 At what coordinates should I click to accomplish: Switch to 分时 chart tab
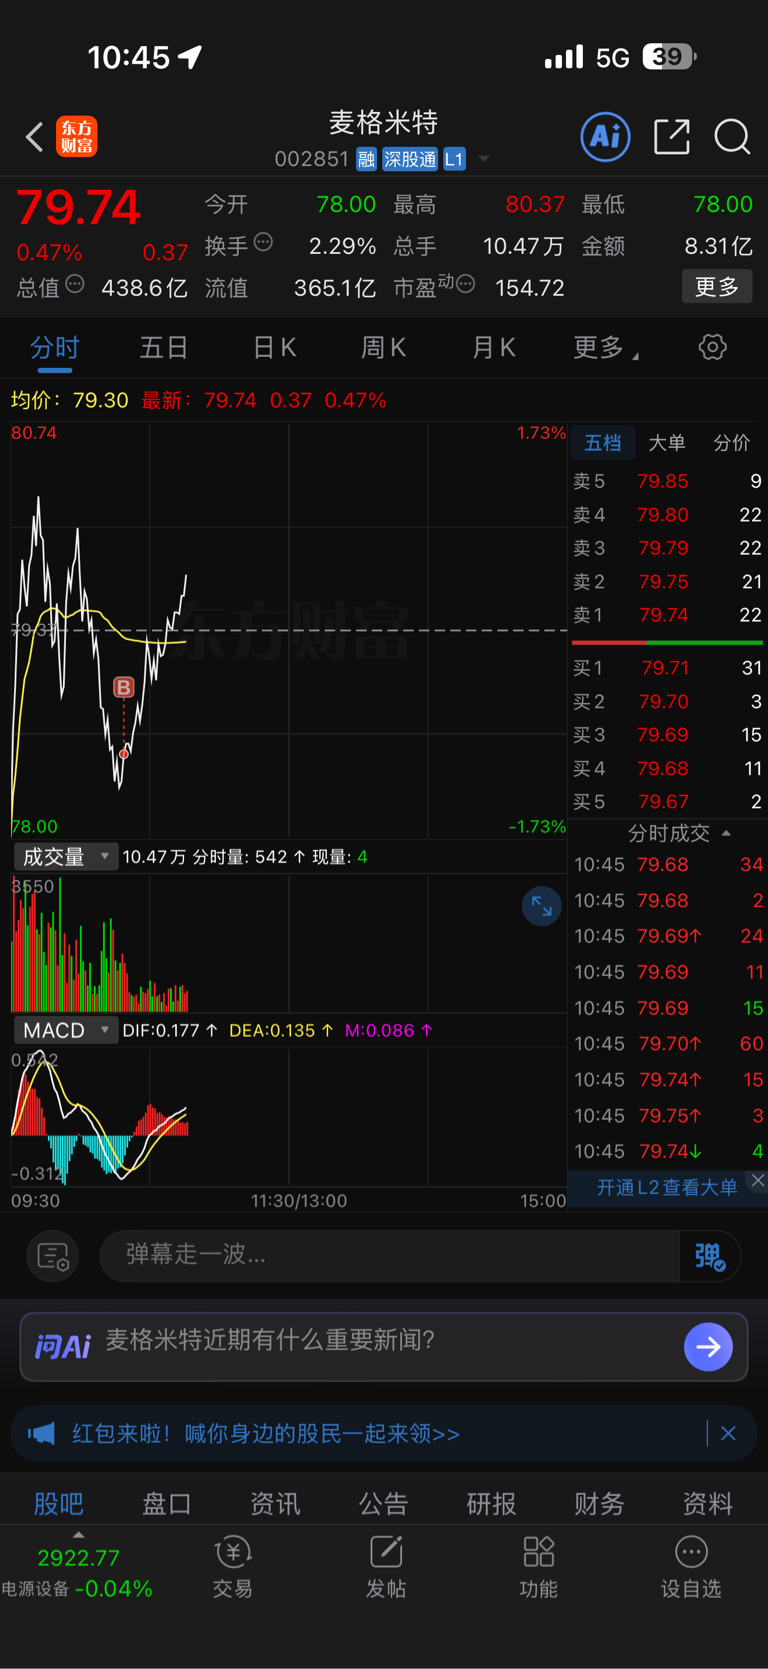tap(54, 347)
